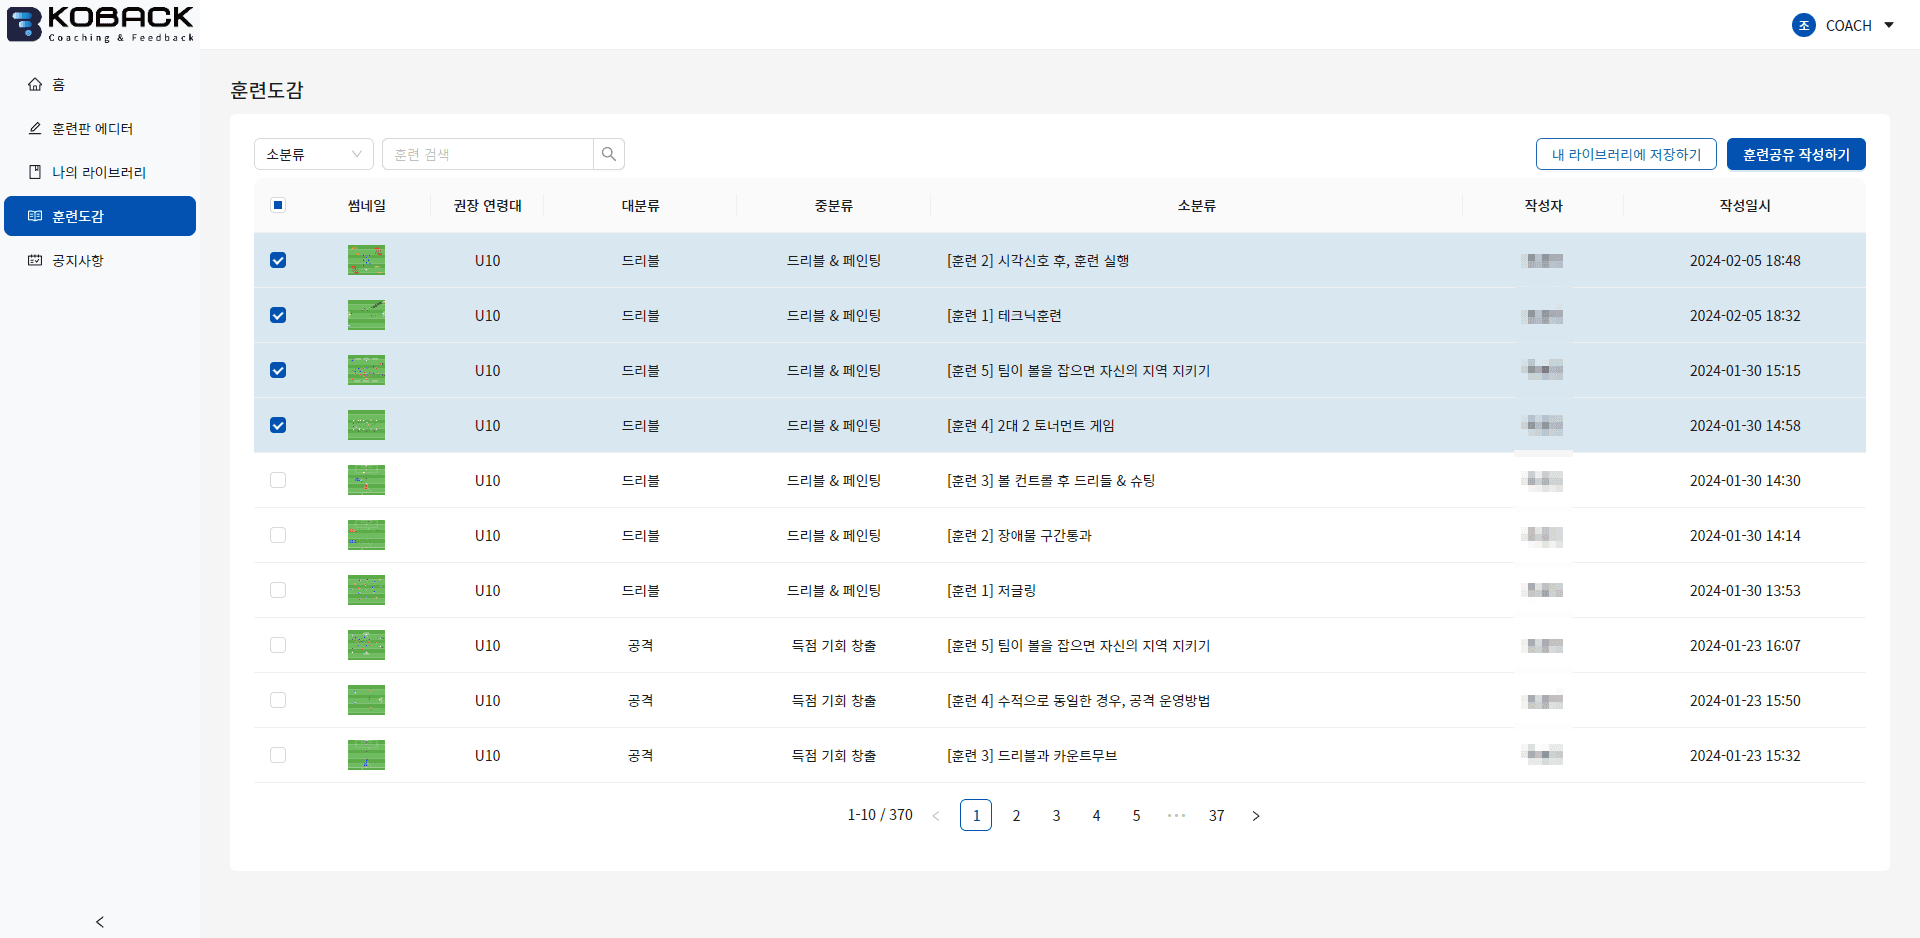1920x938 pixels.
Task: Uncheck the [훈련 2] 시각신호 row checkbox
Action: pyautogui.click(x=278, y=260)
